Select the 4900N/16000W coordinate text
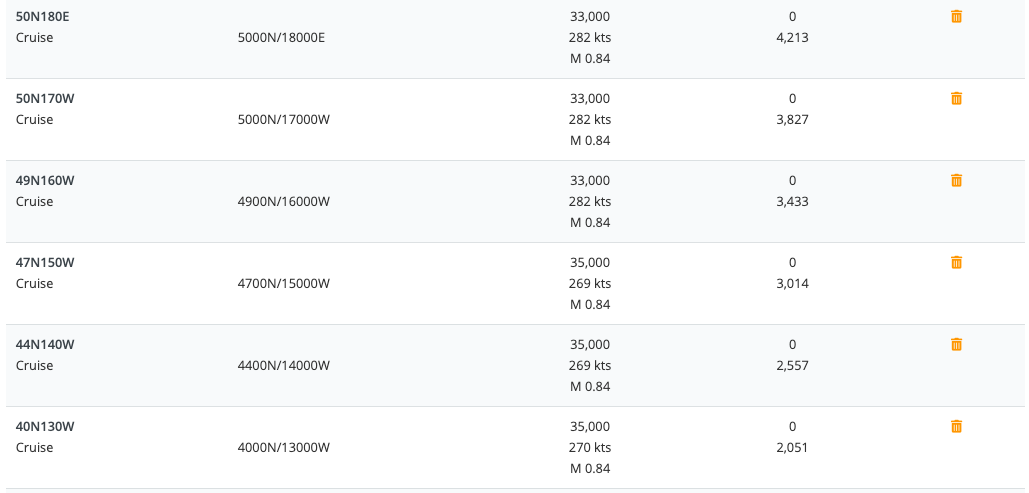Image resolution: width=1029 pixels, height=493 pixels. (284, 202)
